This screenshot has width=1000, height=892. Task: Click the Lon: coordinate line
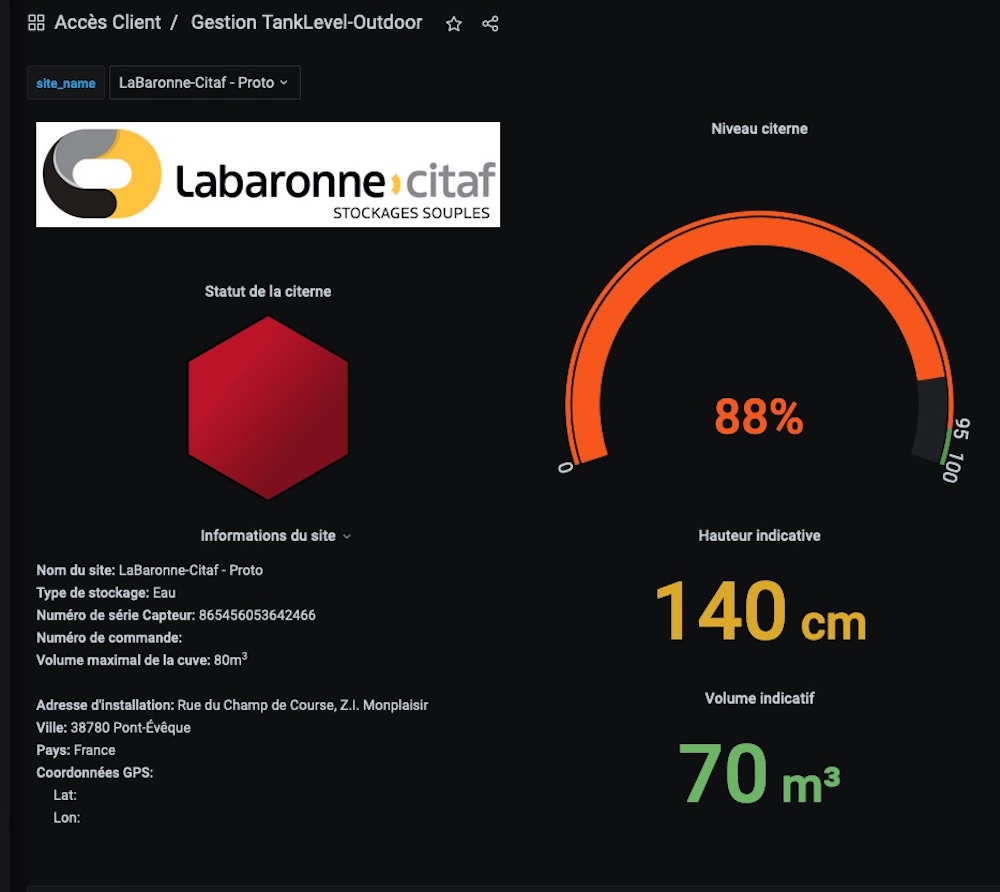67,817
